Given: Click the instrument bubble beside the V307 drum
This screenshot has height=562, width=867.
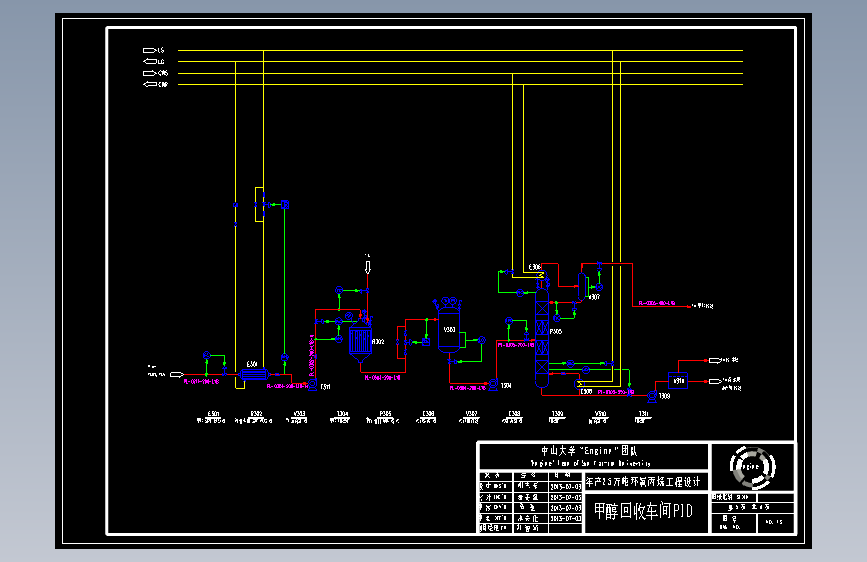Looking at the screenshot, I should pyautogui.click(x=599, y=287).
